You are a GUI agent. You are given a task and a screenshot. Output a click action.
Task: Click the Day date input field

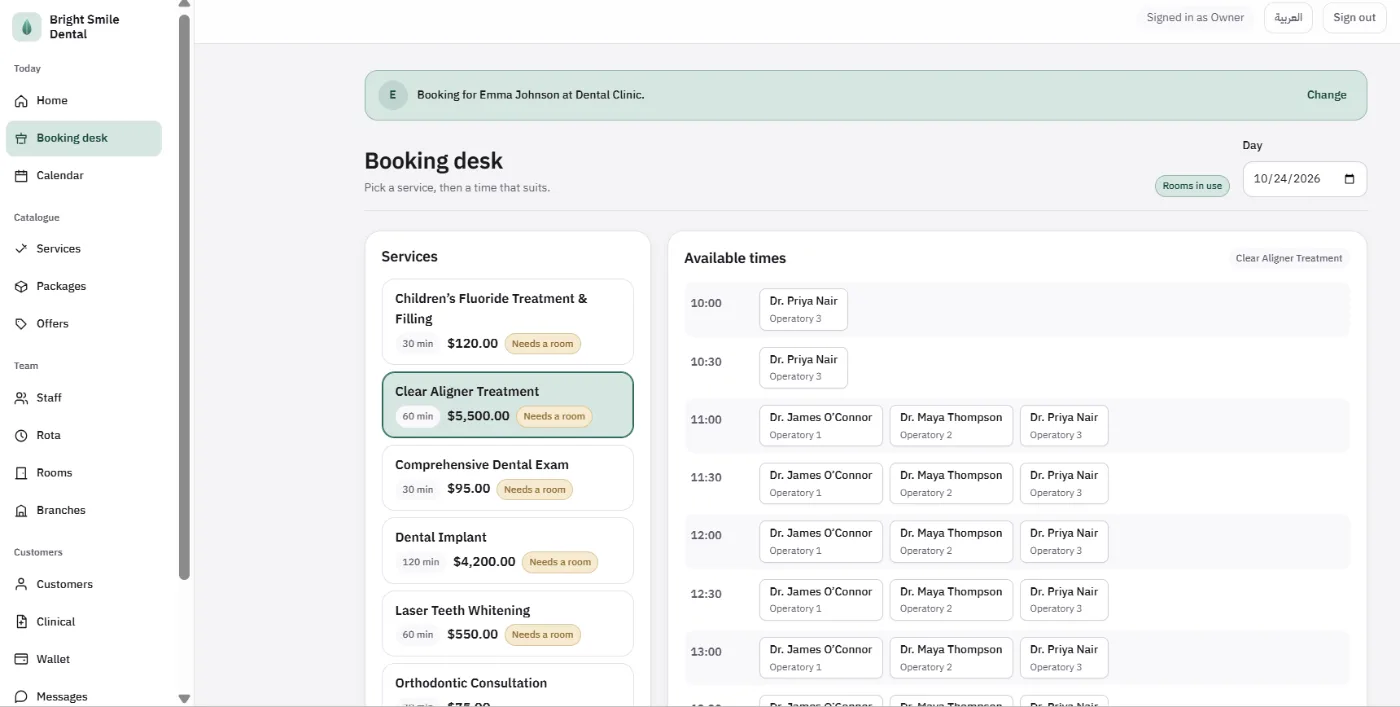click(1304, 179)
